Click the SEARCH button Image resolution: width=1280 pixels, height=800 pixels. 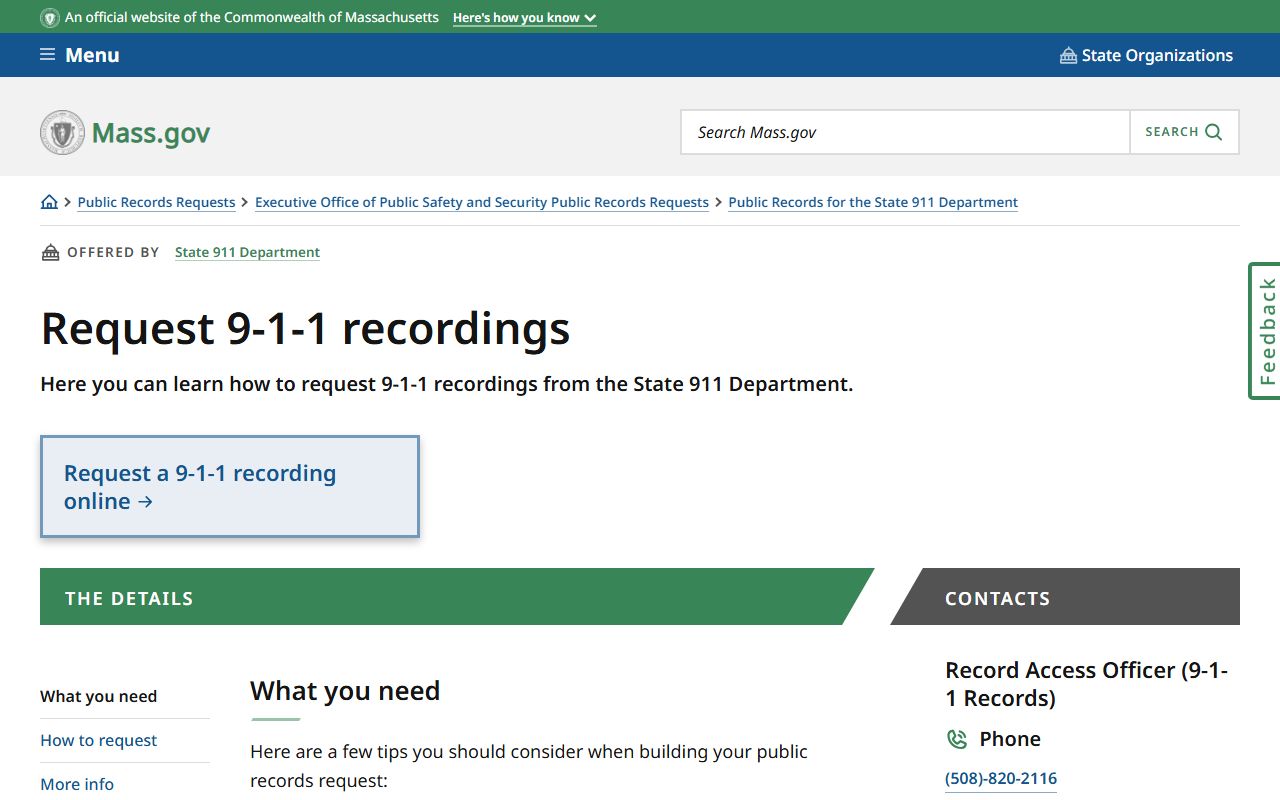click(x=1184, y=132)
